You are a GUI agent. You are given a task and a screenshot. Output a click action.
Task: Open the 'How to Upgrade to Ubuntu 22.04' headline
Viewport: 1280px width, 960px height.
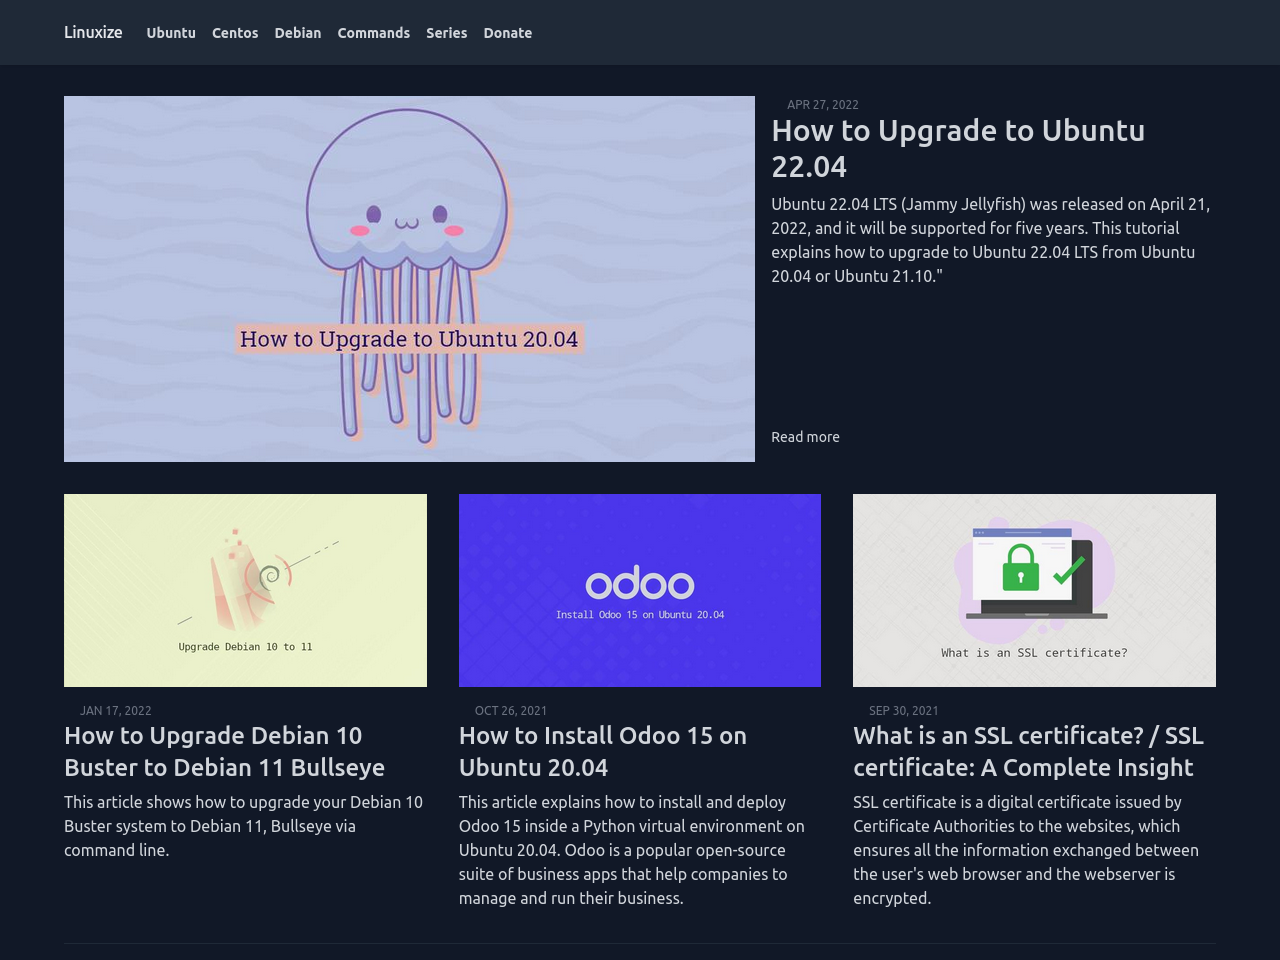coord(958,148)
